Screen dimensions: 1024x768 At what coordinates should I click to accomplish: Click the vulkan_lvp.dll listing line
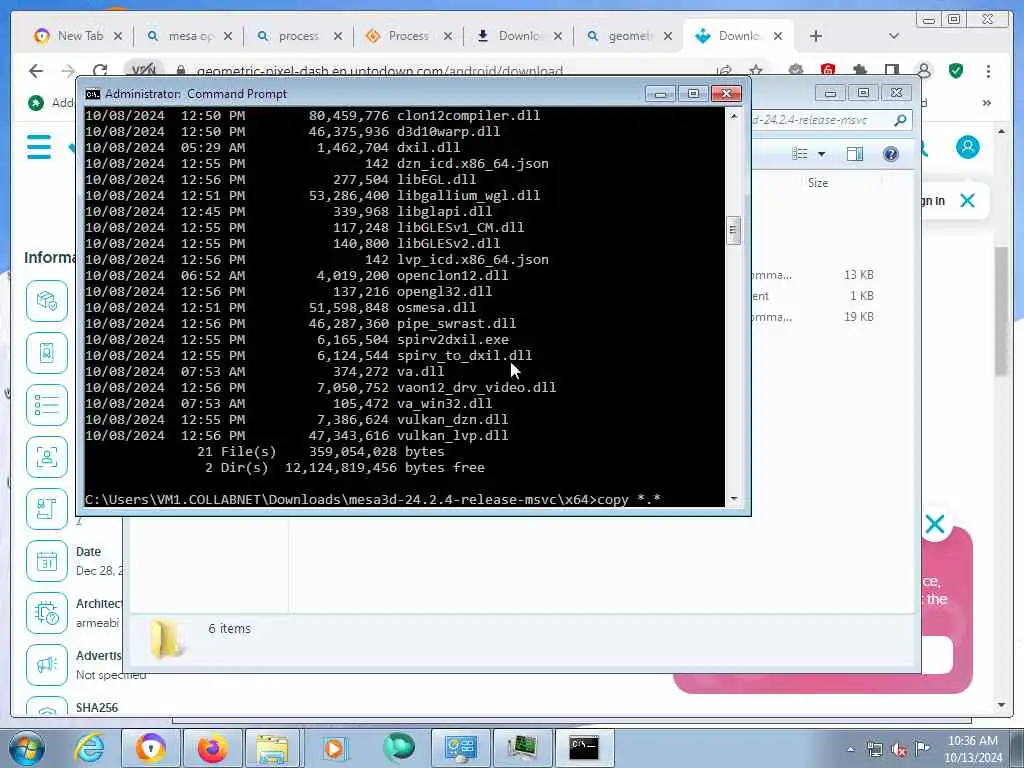(x=296, y=436)
